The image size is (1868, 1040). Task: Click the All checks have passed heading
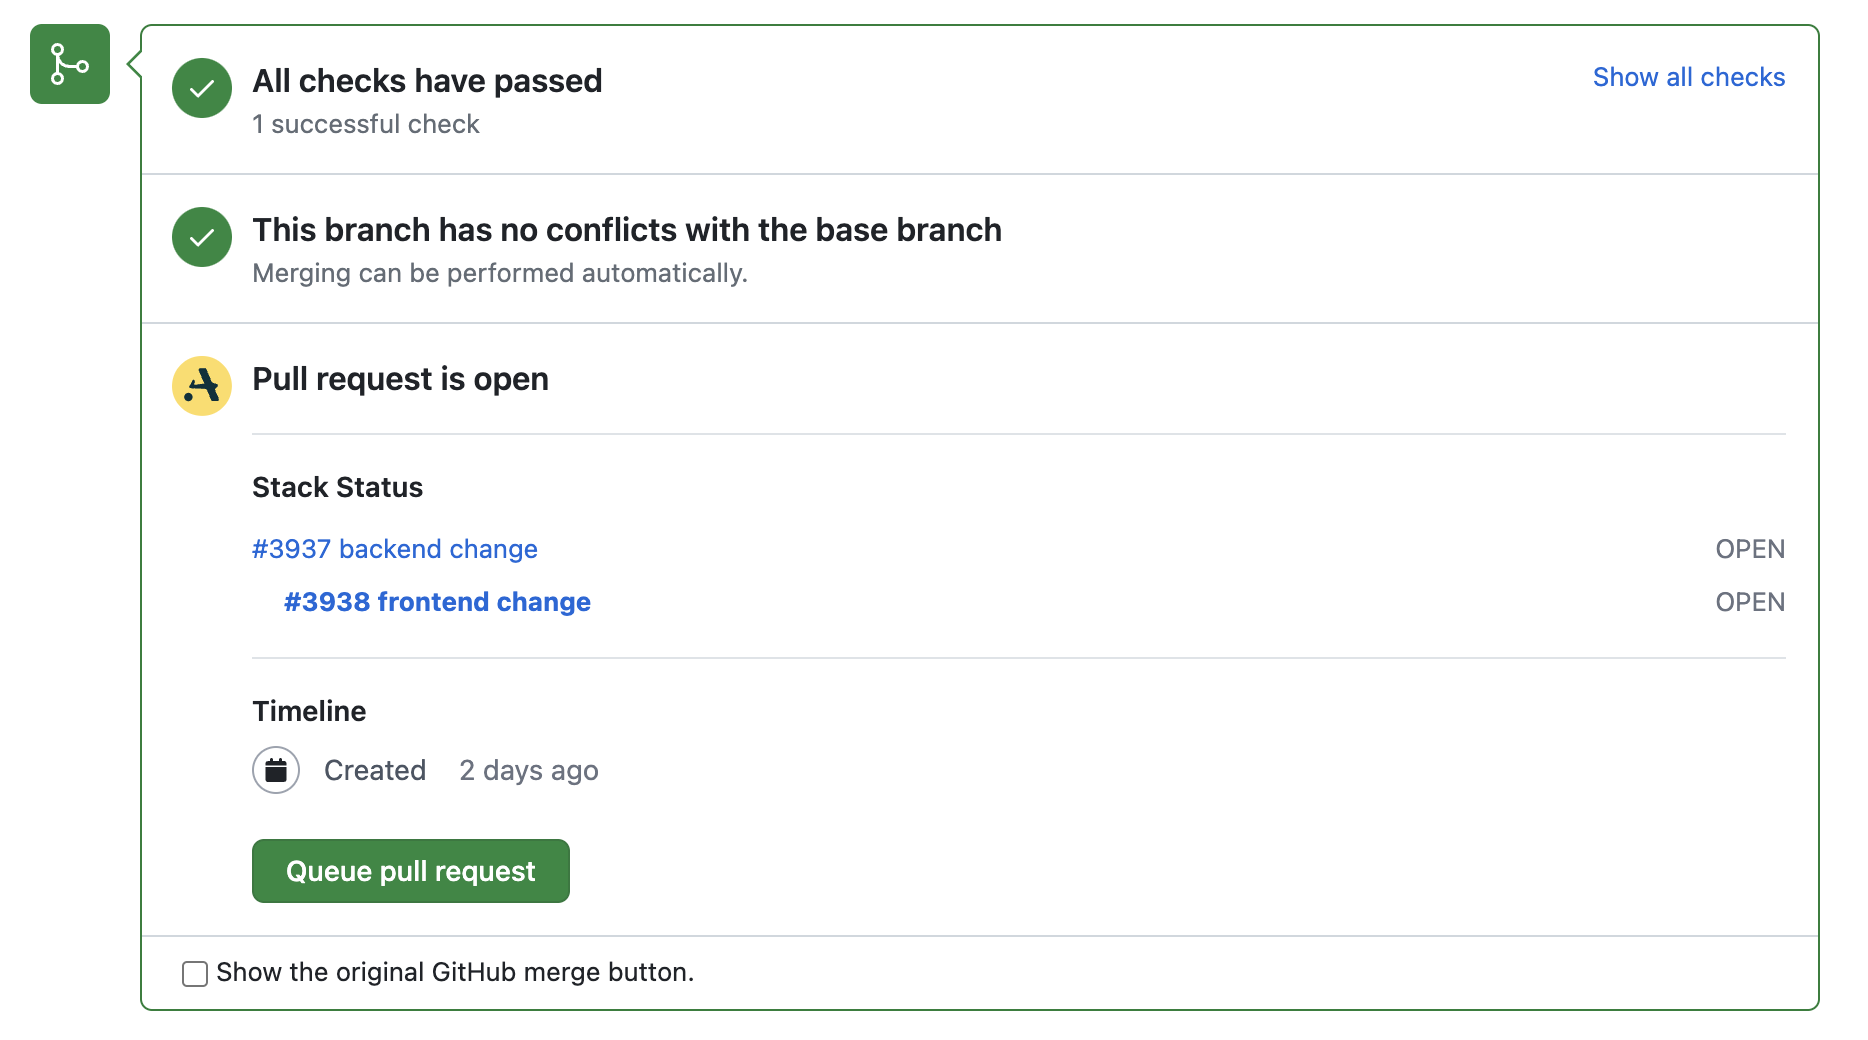pyautogui.click(x=427, y=81)
